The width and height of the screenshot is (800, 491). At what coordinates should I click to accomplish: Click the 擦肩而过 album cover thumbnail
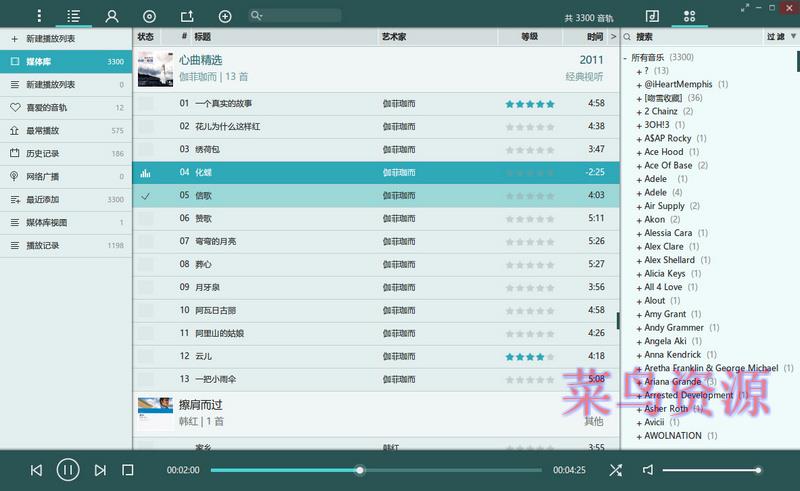pyautogui.click(x=155, y=413)
